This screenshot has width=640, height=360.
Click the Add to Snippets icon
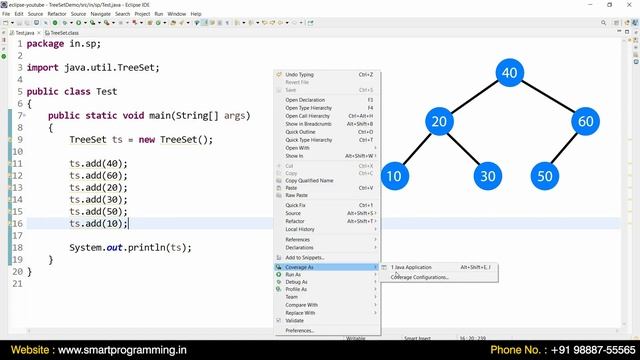(279, 258)
